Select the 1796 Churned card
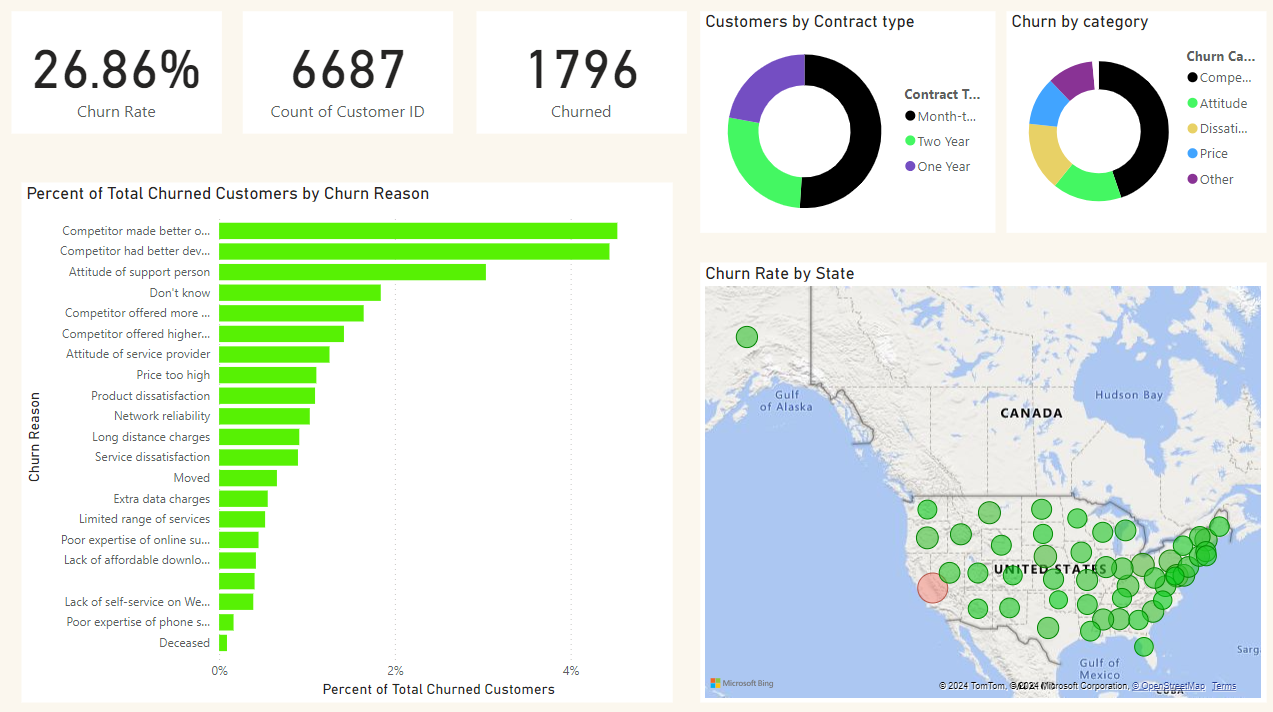 pos(581,72)
